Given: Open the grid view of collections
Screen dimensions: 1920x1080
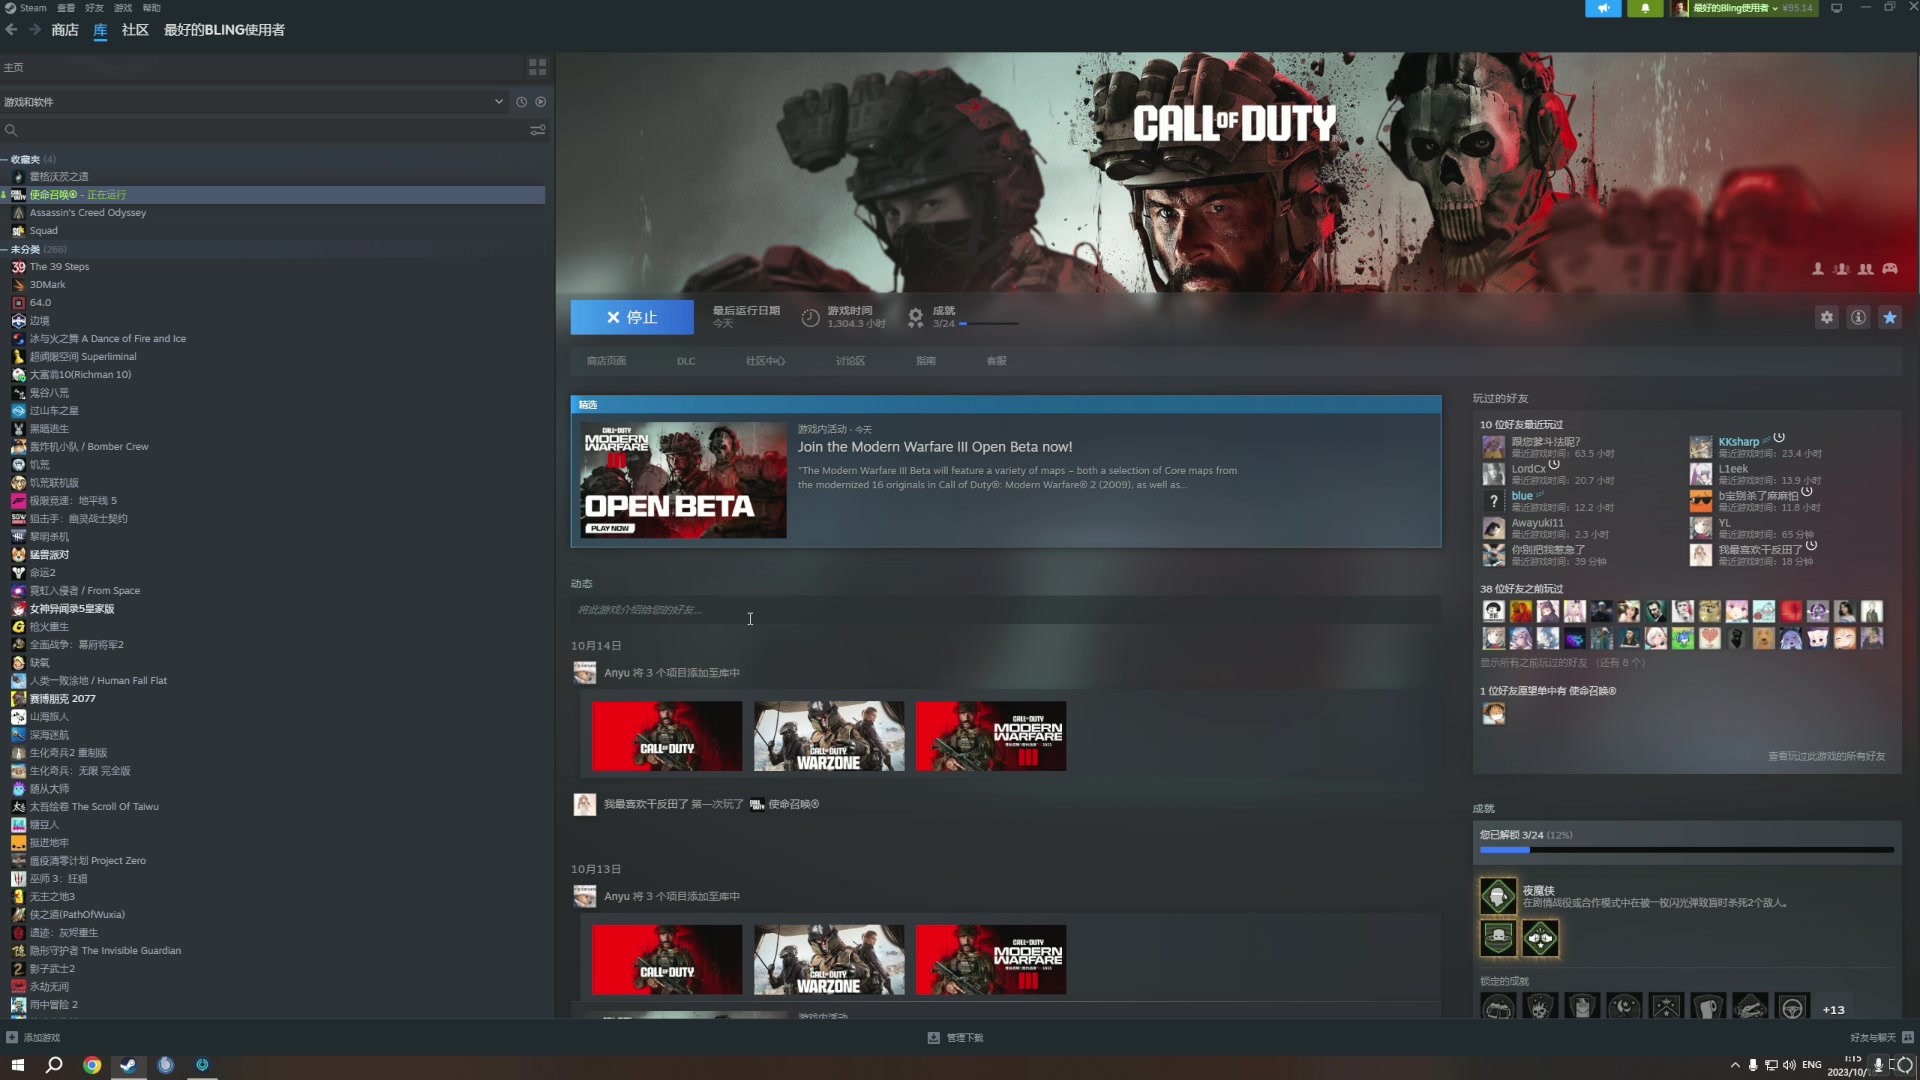Looking at the screenshot, I should 537,67.
